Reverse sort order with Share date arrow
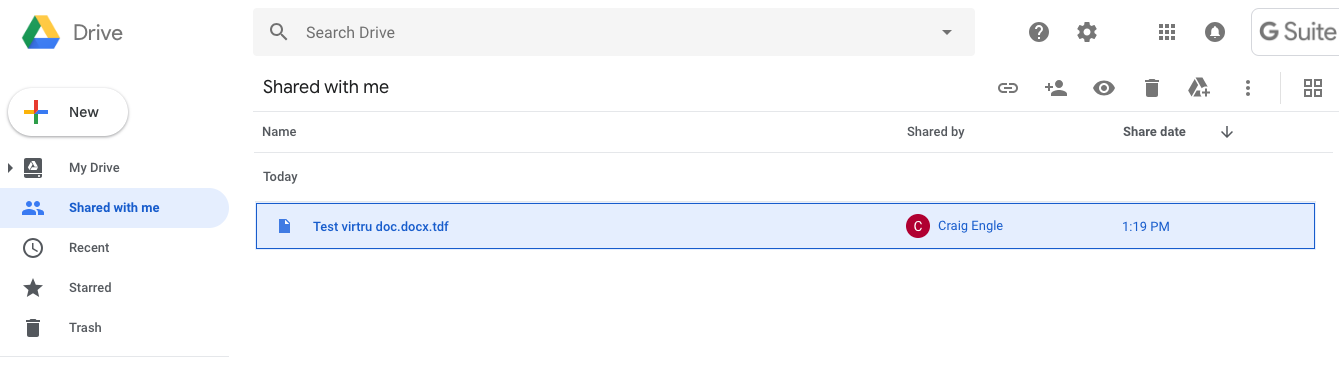This screenshot has height=369, width=1339. (x=1227, y=132)
